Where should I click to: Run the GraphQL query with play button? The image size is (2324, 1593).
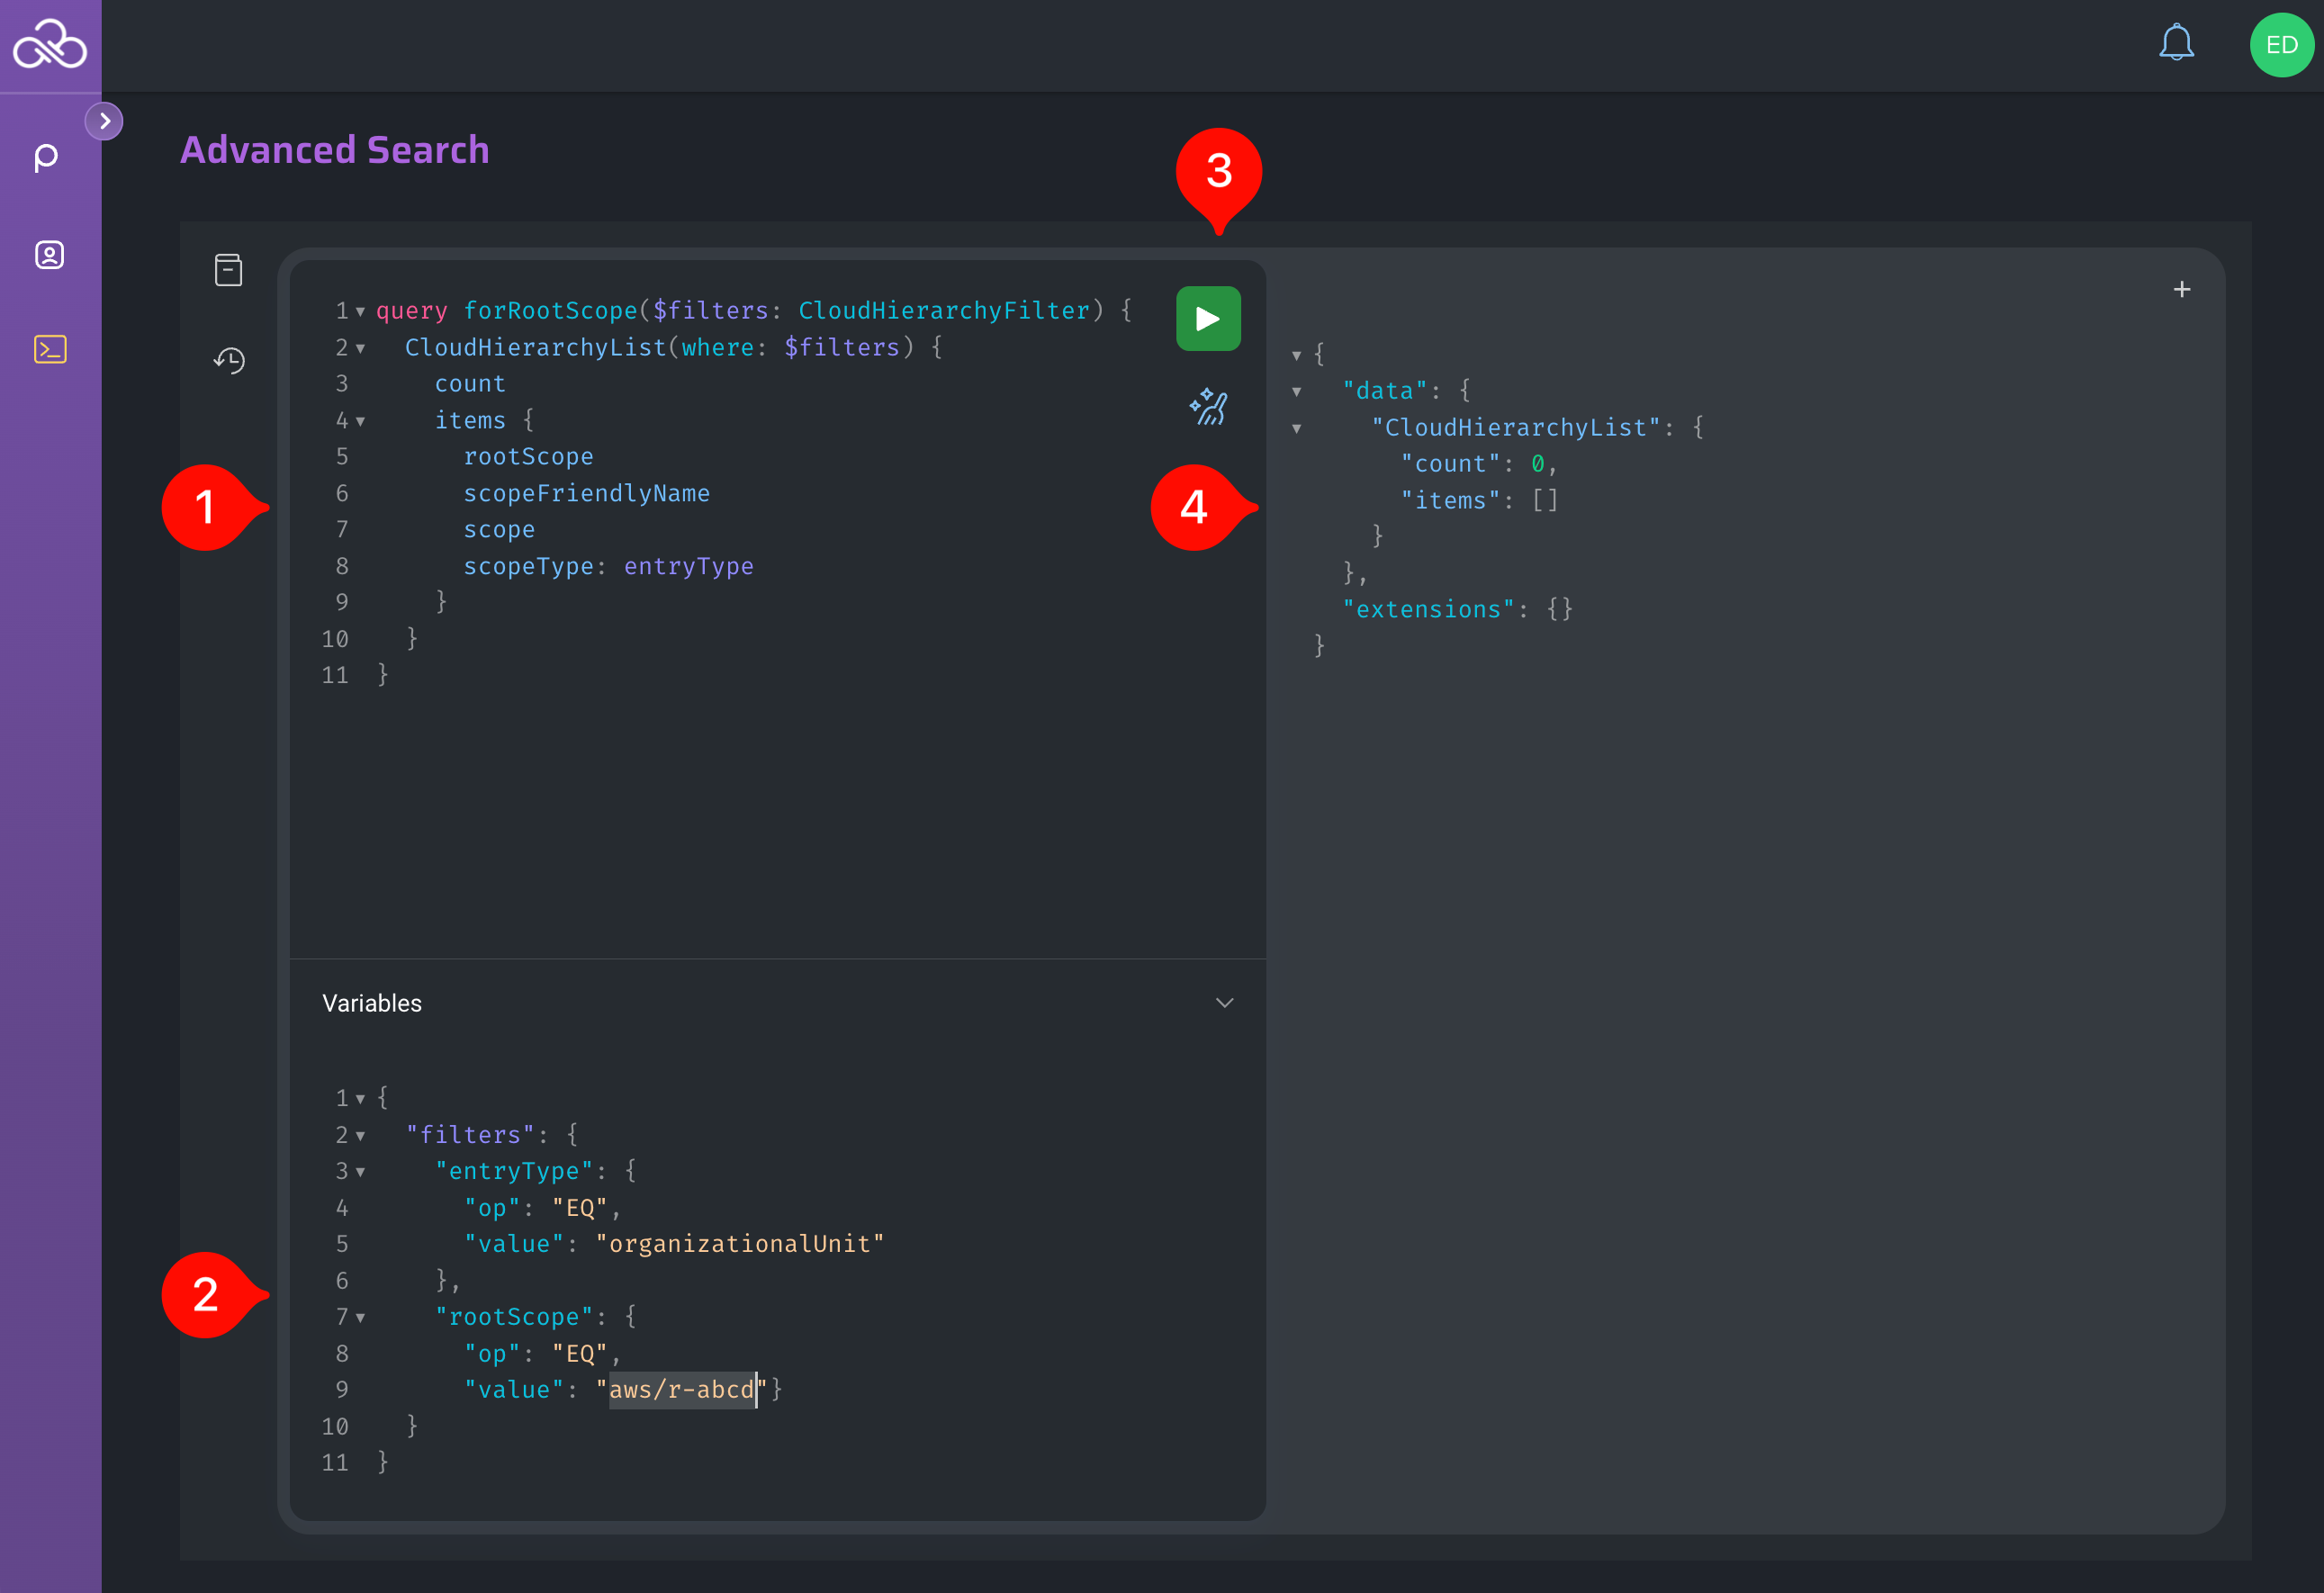(x=1208, y=319)
